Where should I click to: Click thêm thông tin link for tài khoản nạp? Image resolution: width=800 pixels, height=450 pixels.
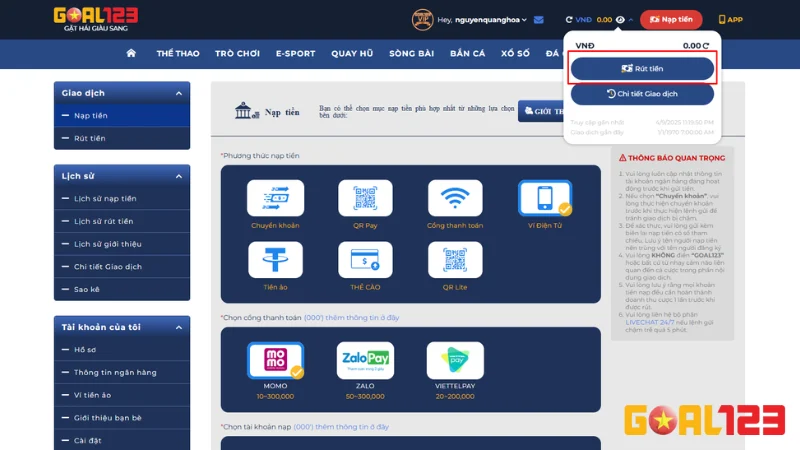341,427
